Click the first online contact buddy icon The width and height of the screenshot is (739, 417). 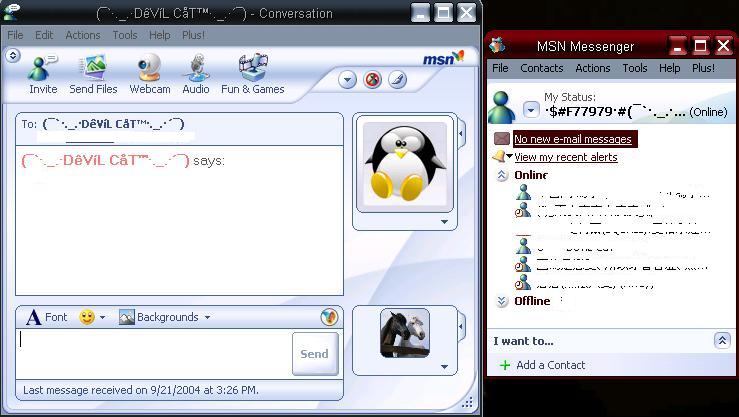click(x=523, y=192)
